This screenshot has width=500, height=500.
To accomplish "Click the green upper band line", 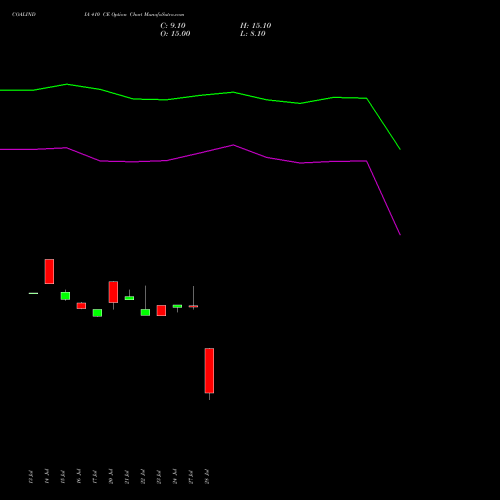I will [200, 95].
